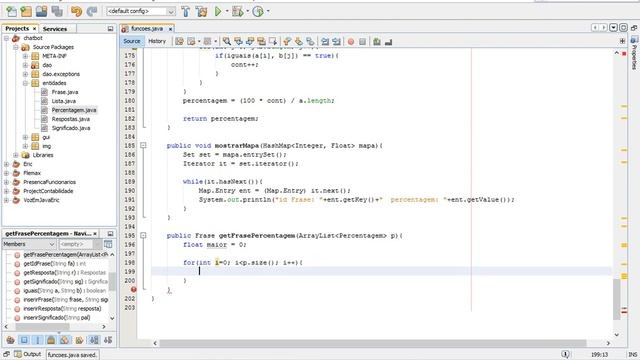
Task: Click the Debug Project icon
Action: click(x=238, y=11)
